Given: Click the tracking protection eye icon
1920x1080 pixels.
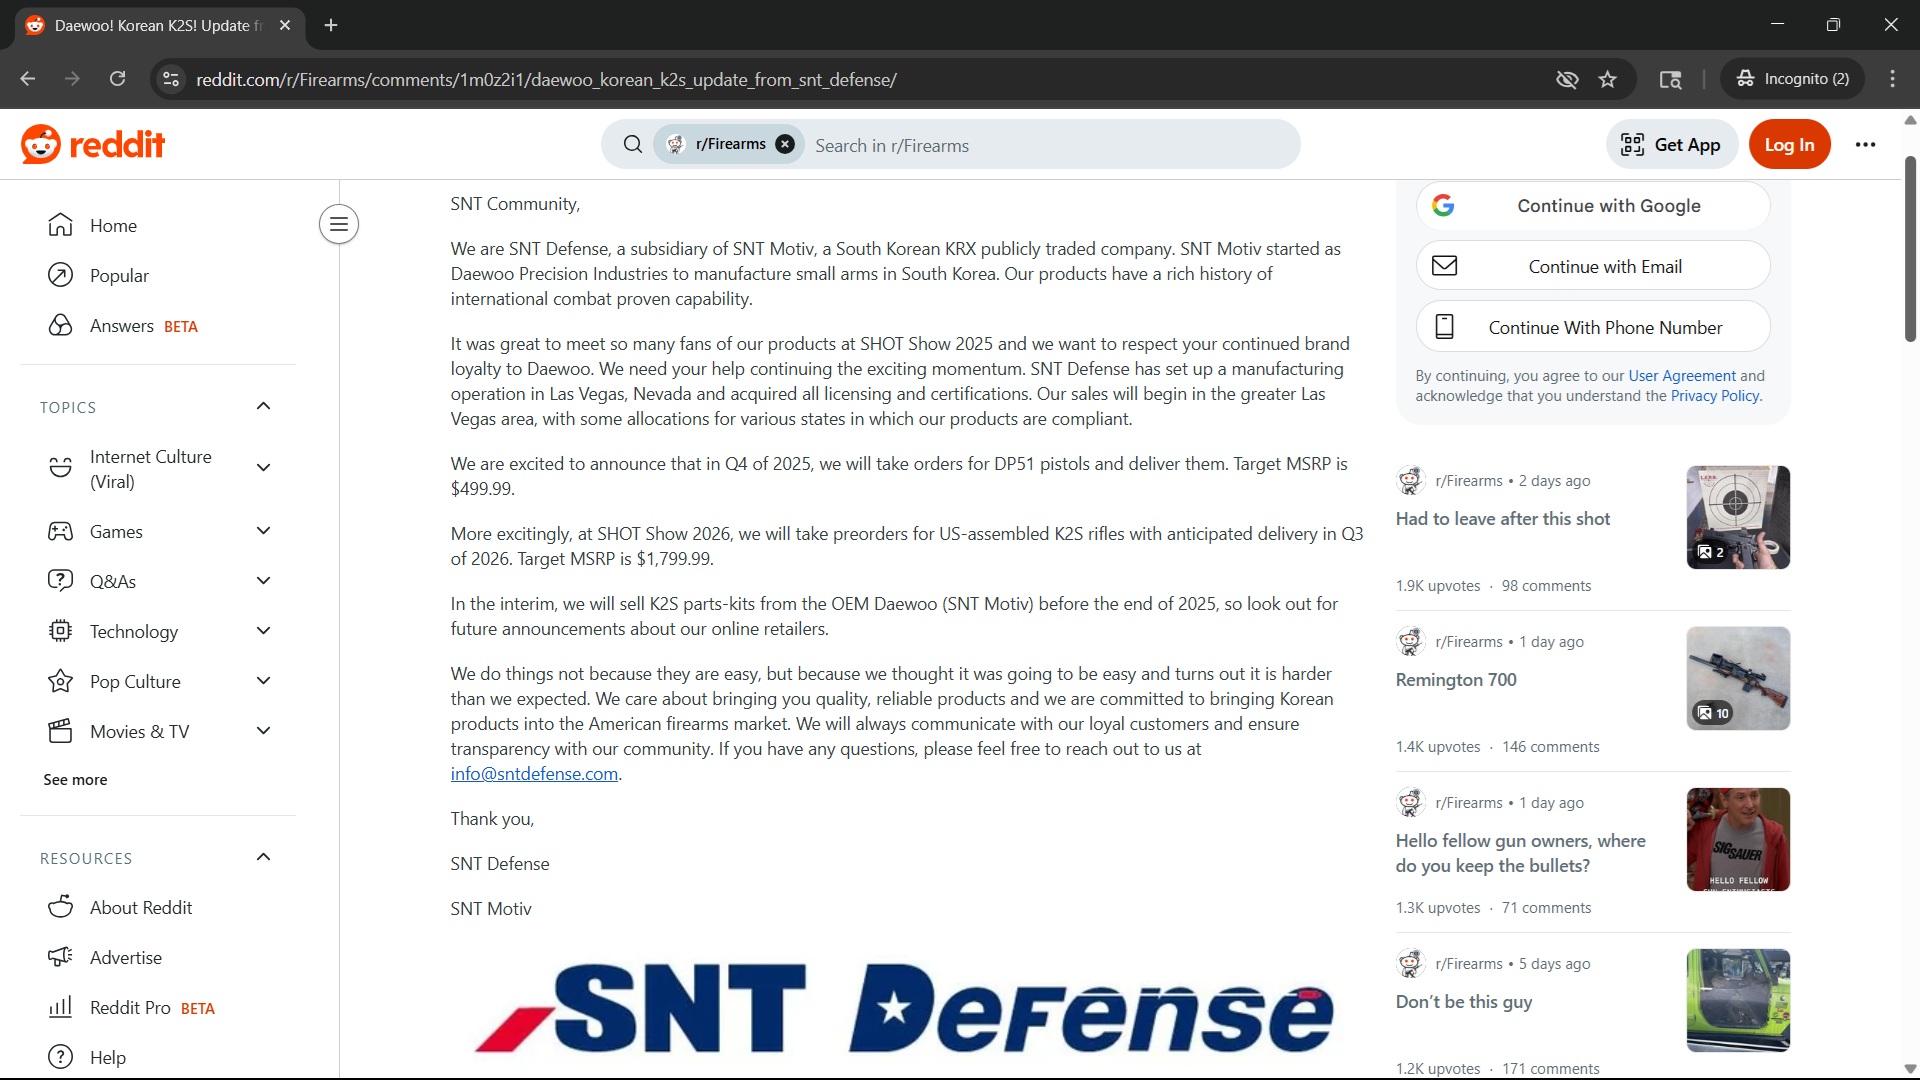Looking at the screenshot, I should tap(1567, 79).
